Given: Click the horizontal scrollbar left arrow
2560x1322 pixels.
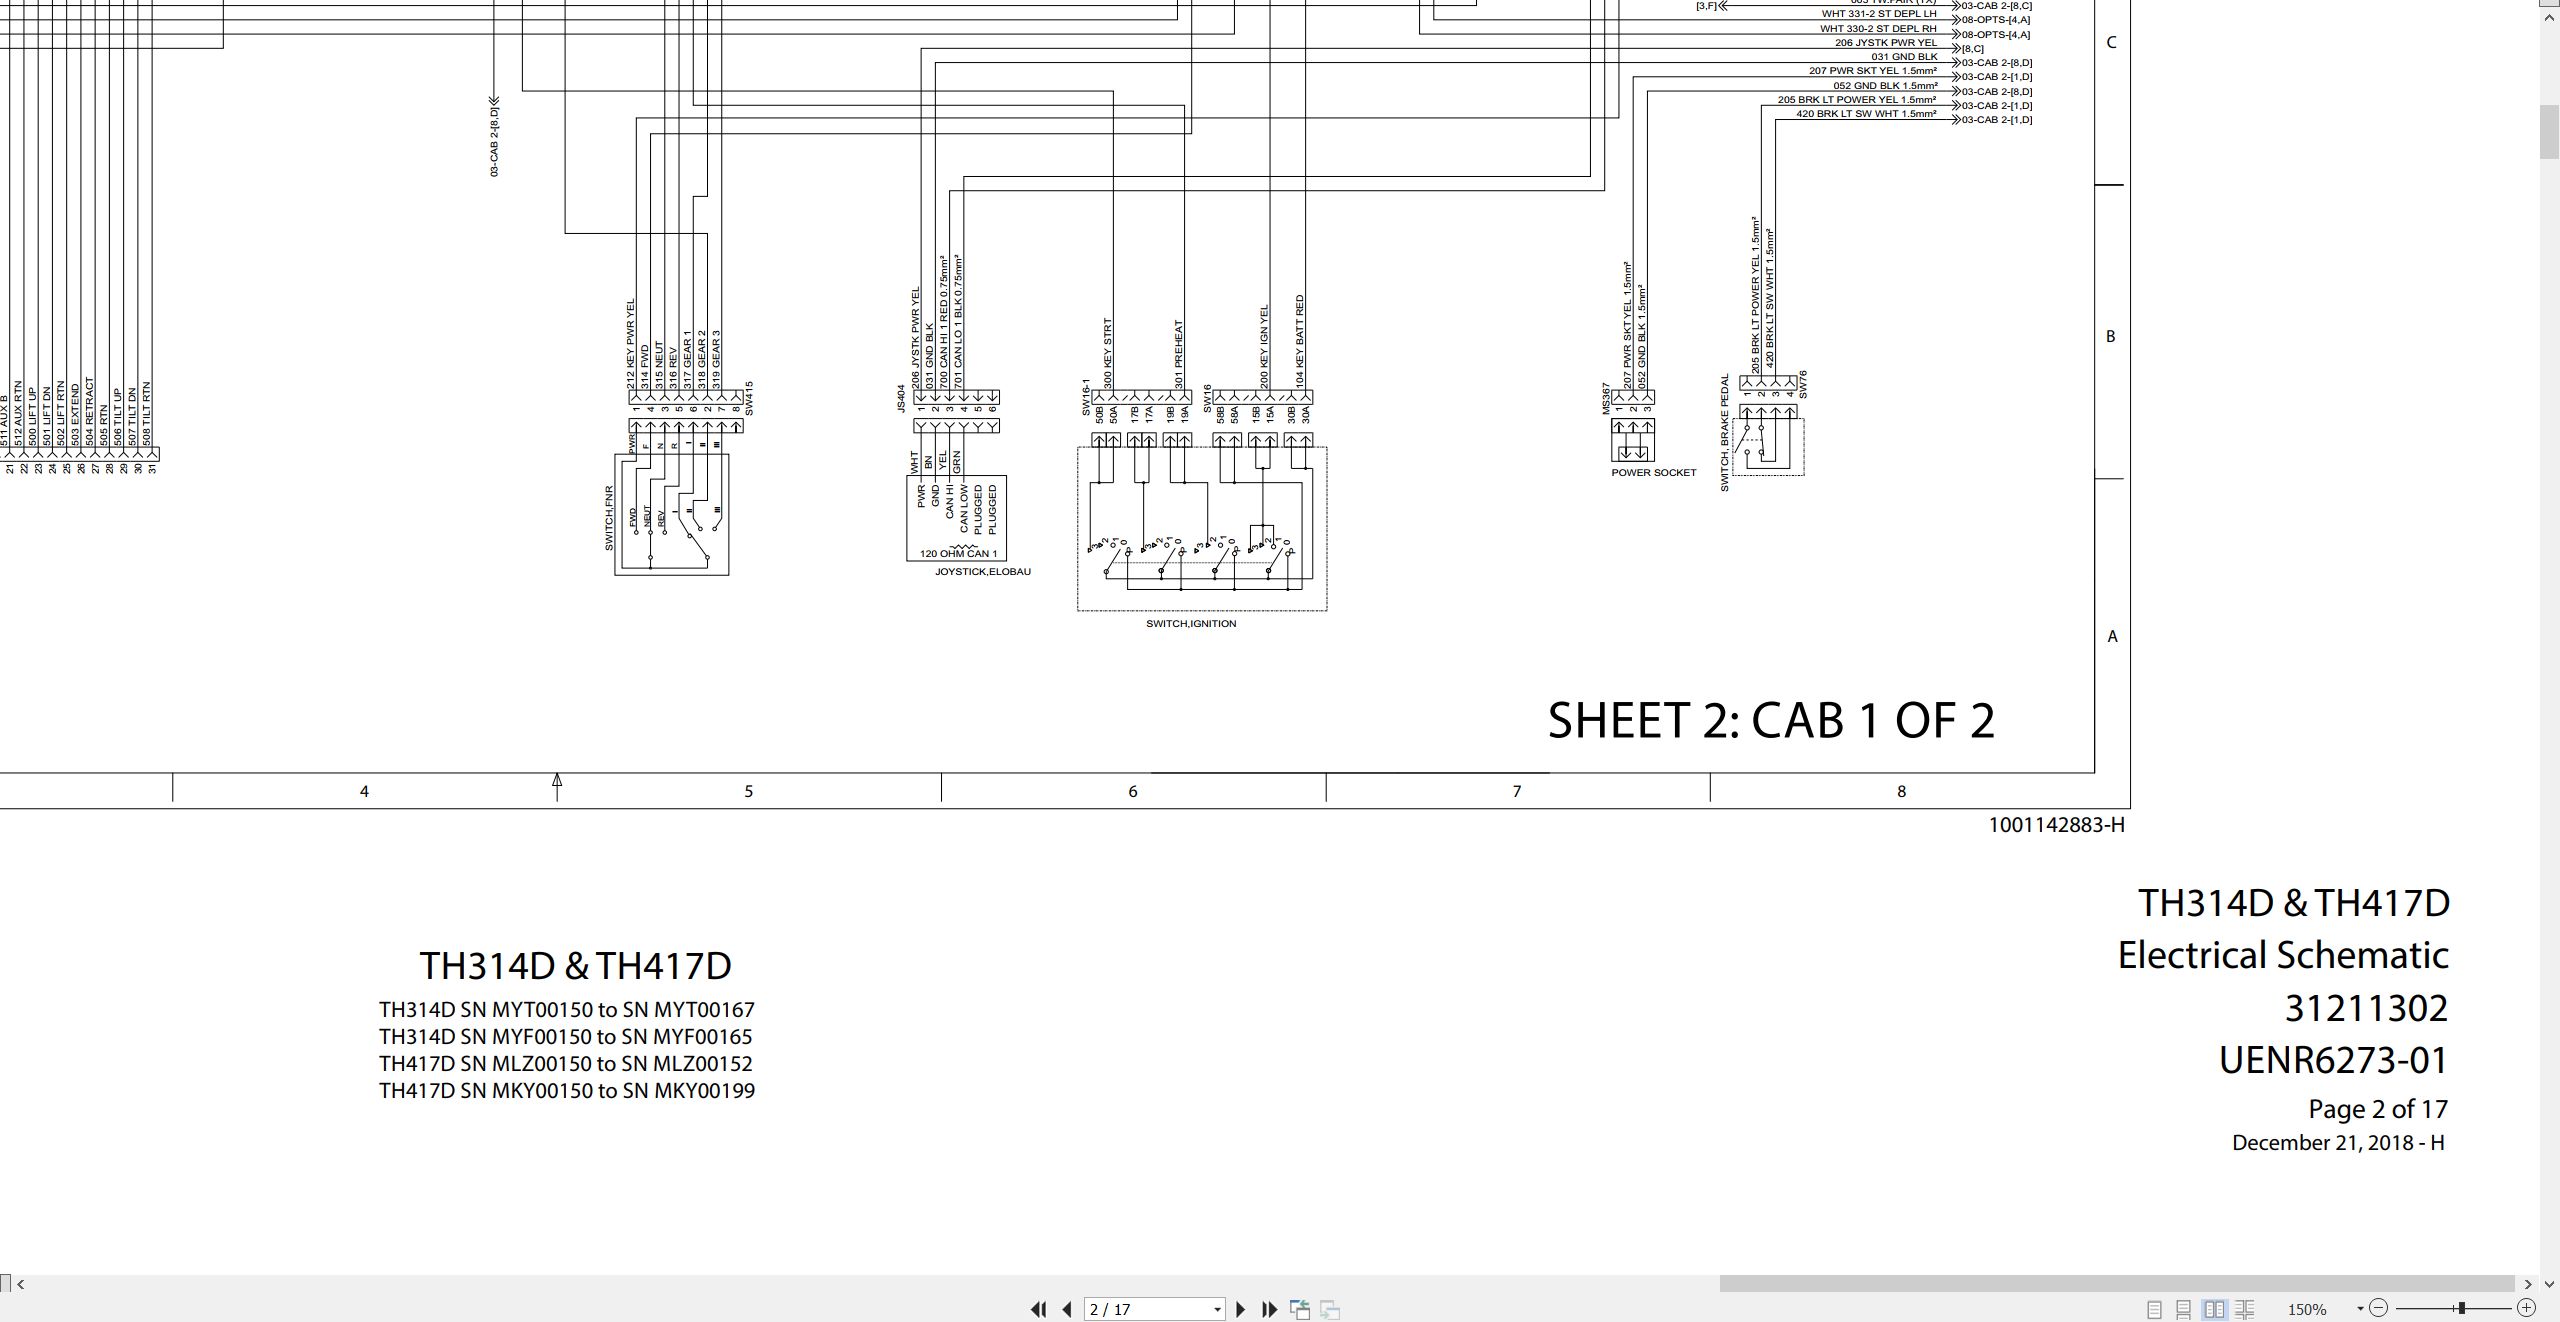Looking at the screenshot, I should (x=20, y=1284).
